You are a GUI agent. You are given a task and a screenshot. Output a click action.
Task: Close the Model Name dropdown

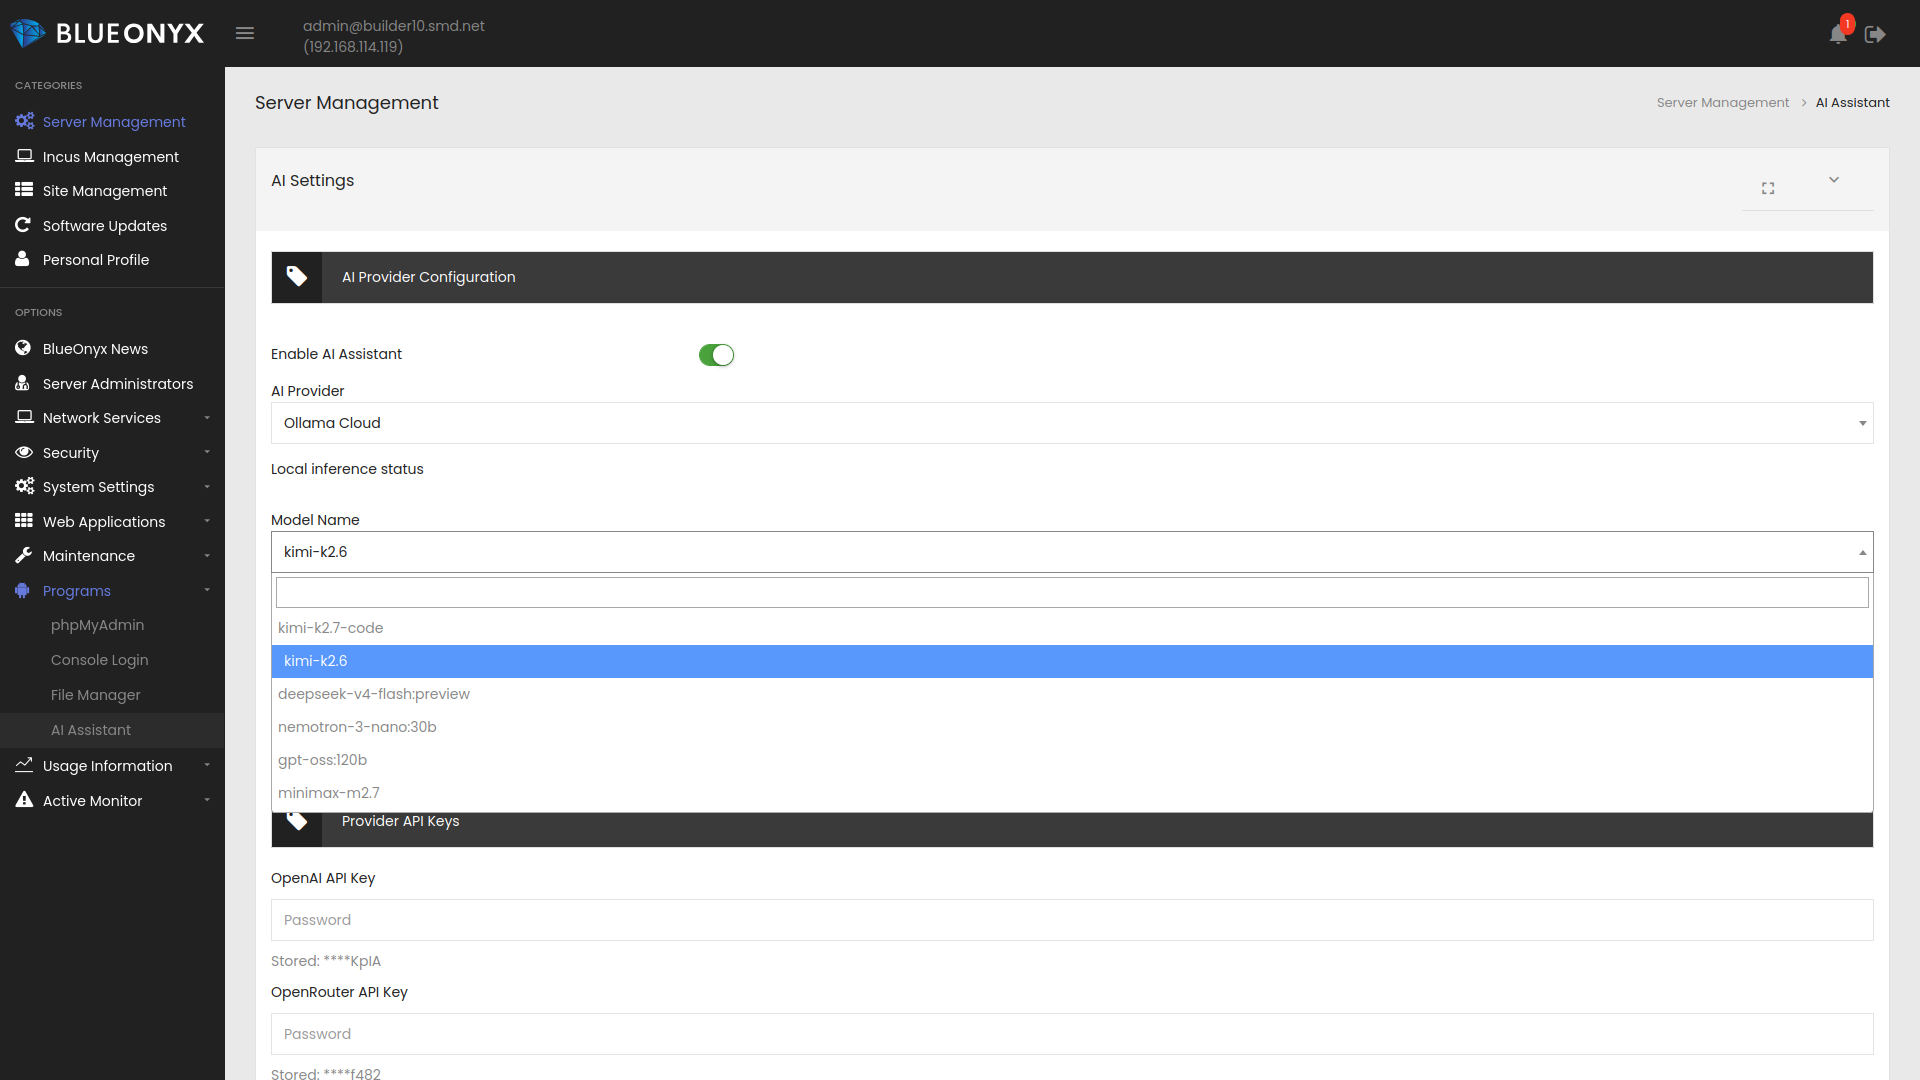(x=1072, y=552)
